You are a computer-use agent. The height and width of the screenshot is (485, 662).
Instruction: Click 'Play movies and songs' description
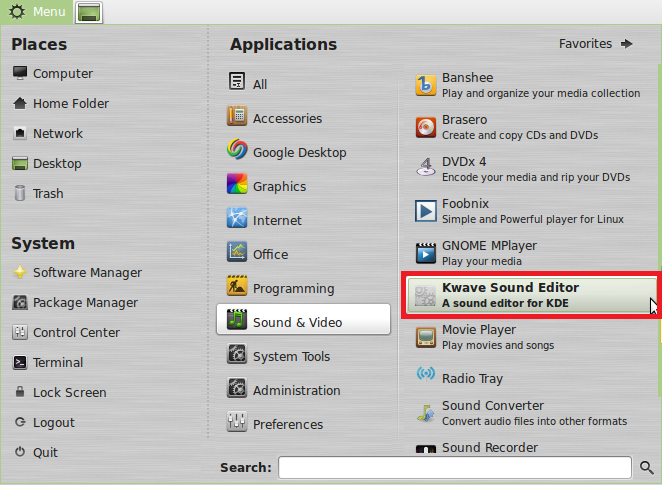pyautogui.click(x=498, y=345)
